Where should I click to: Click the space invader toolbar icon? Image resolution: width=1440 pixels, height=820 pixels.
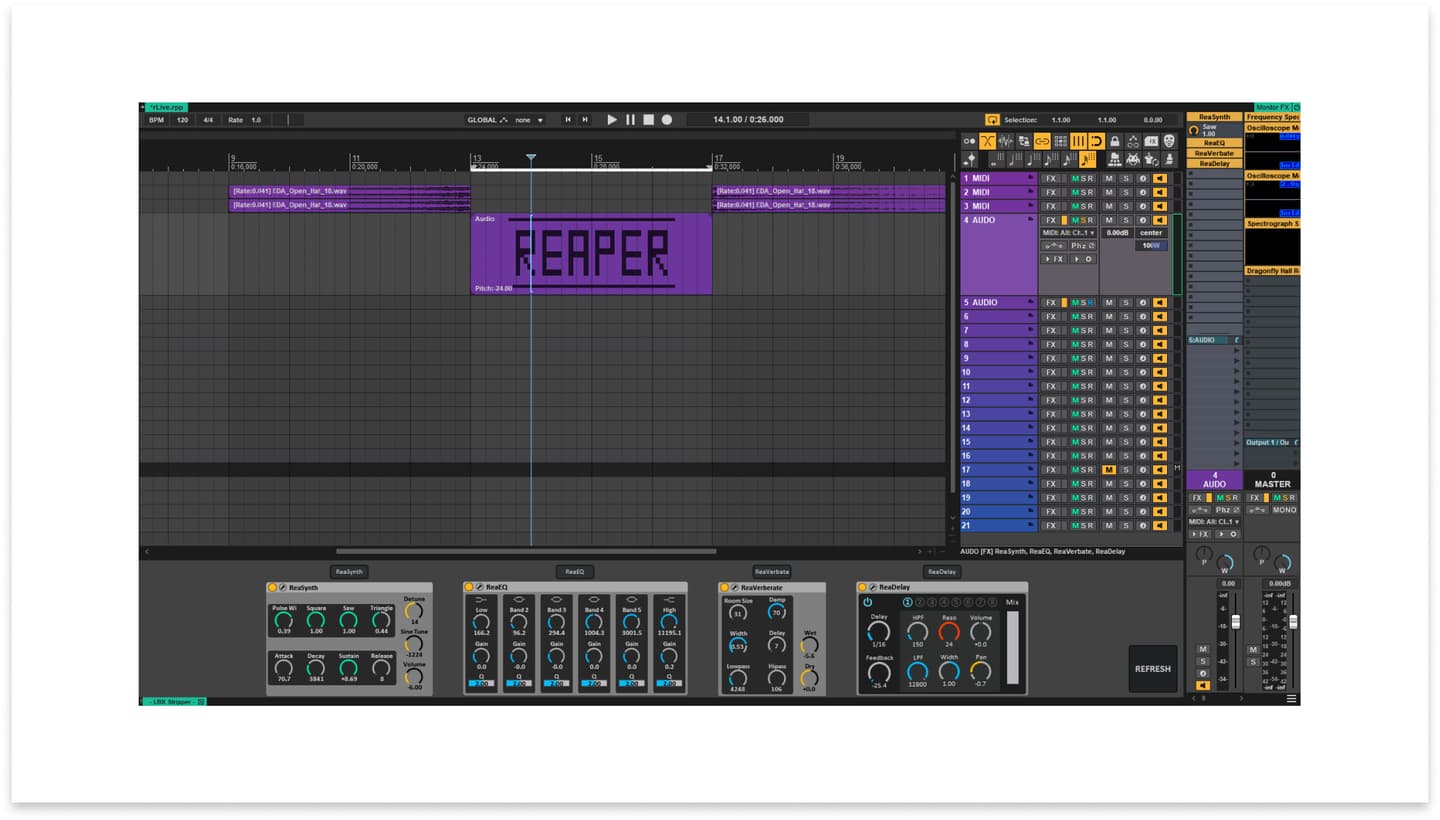1133,160
